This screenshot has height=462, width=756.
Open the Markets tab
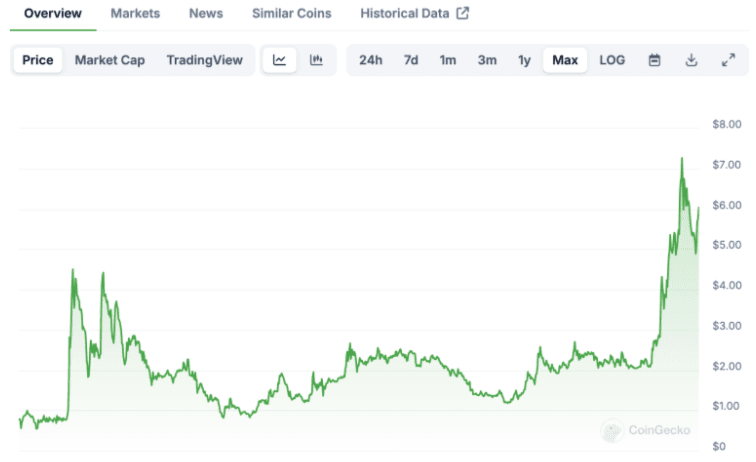click(x=135, y=14)
